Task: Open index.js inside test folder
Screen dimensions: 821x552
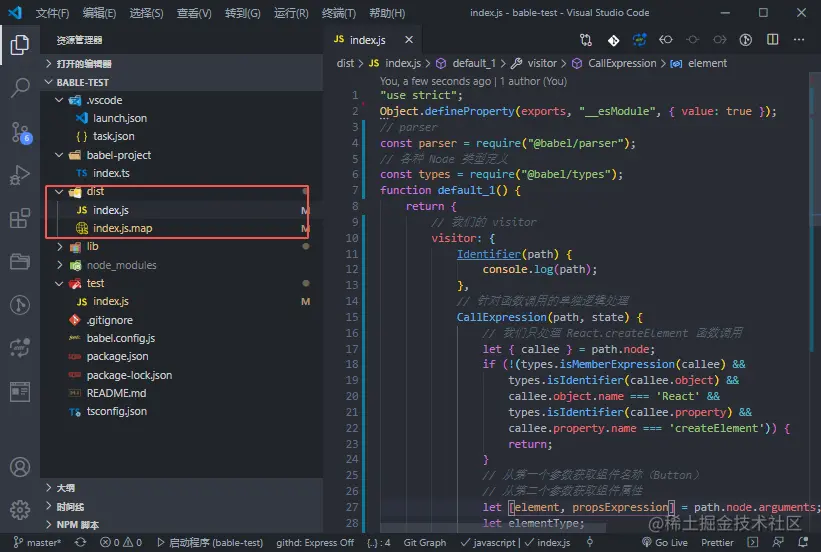Action: [x=110, y=301]
